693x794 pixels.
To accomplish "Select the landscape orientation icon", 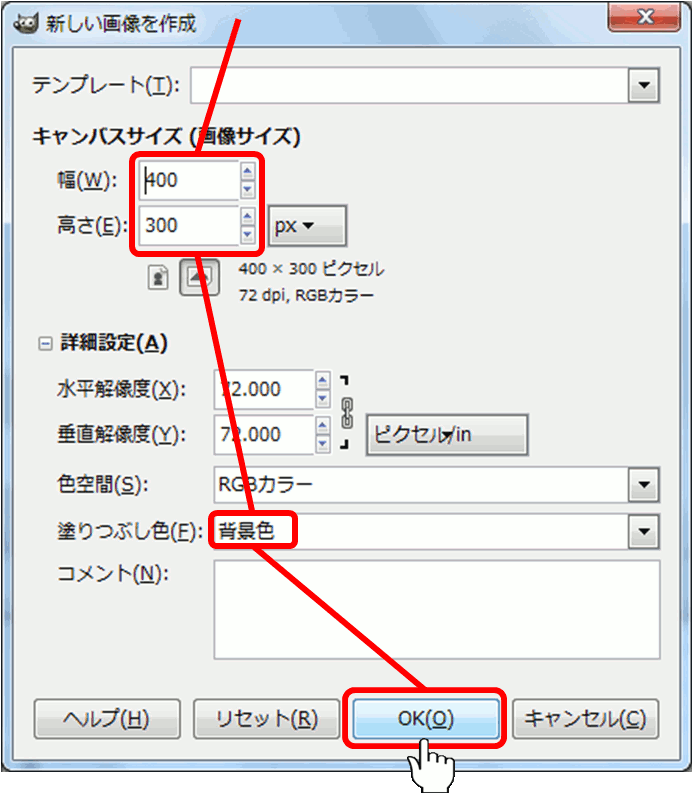I will point(200,277).
